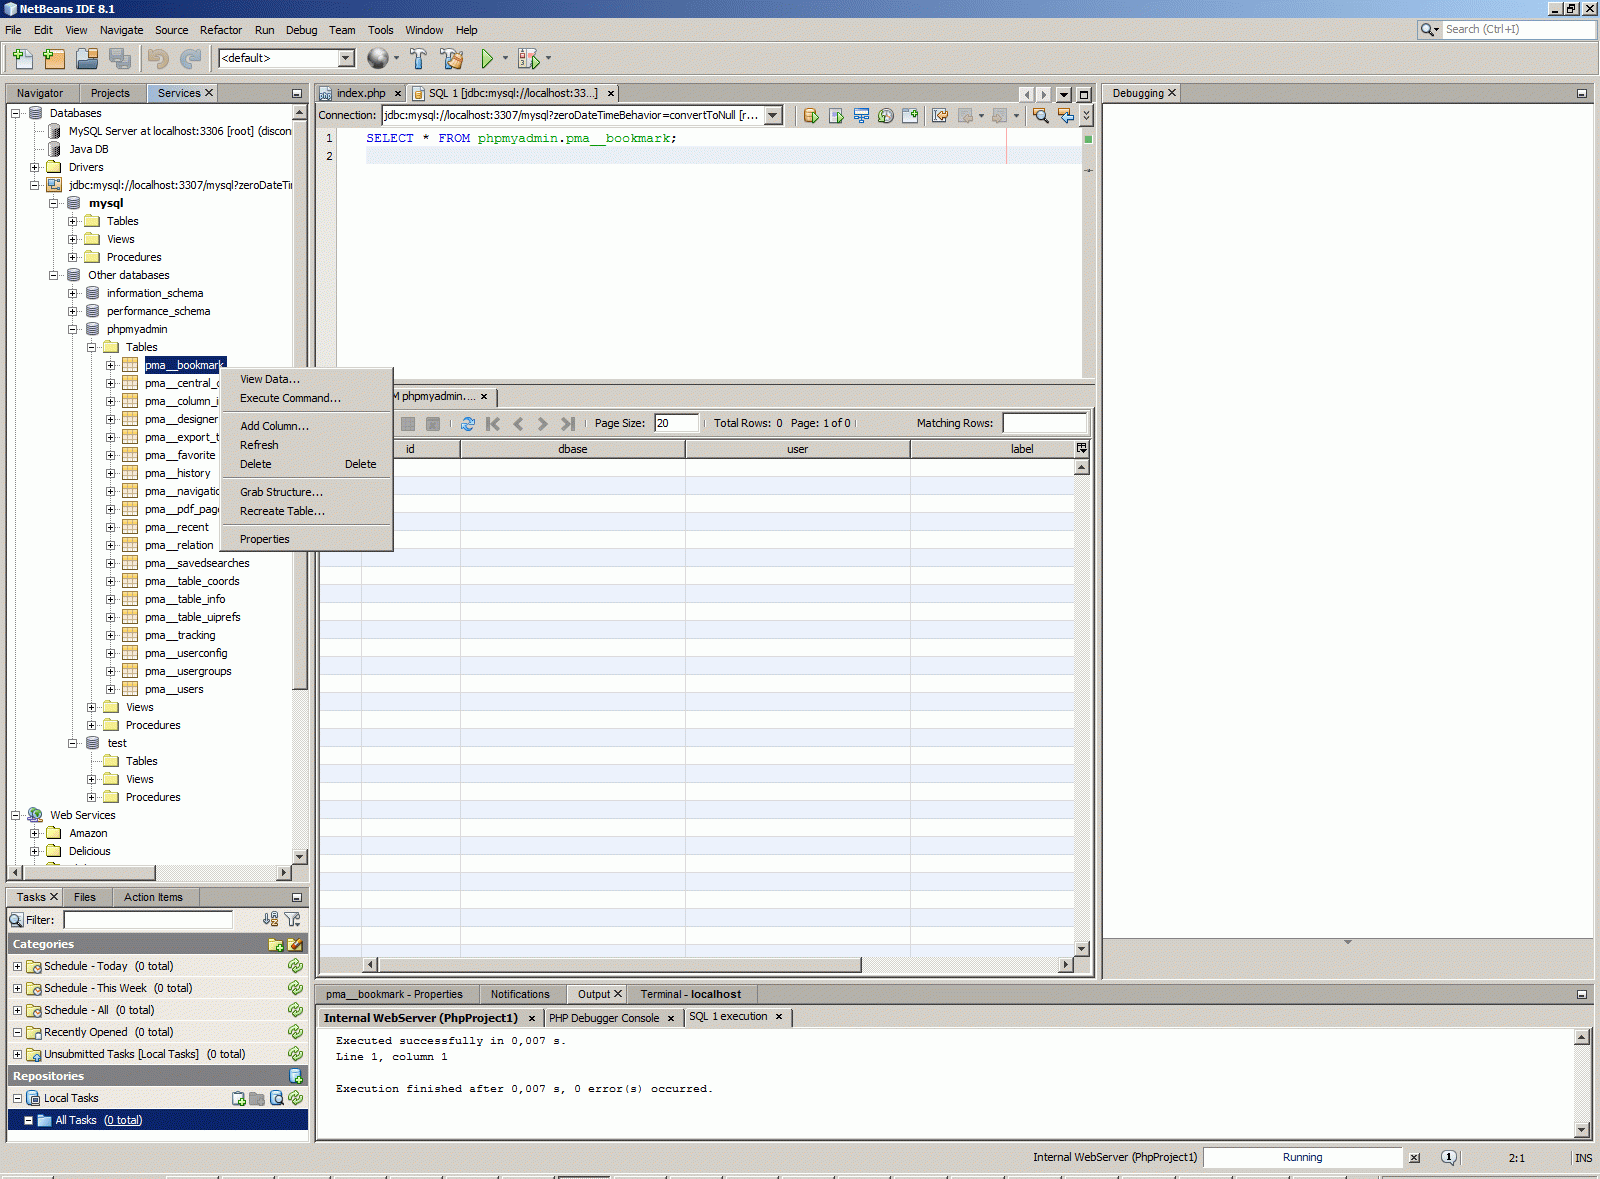Image resolution: width=1600 pixels, height=1179 pixels.
Task: Click the Run Statement icon in SQL editor
Action: [836, 116]
